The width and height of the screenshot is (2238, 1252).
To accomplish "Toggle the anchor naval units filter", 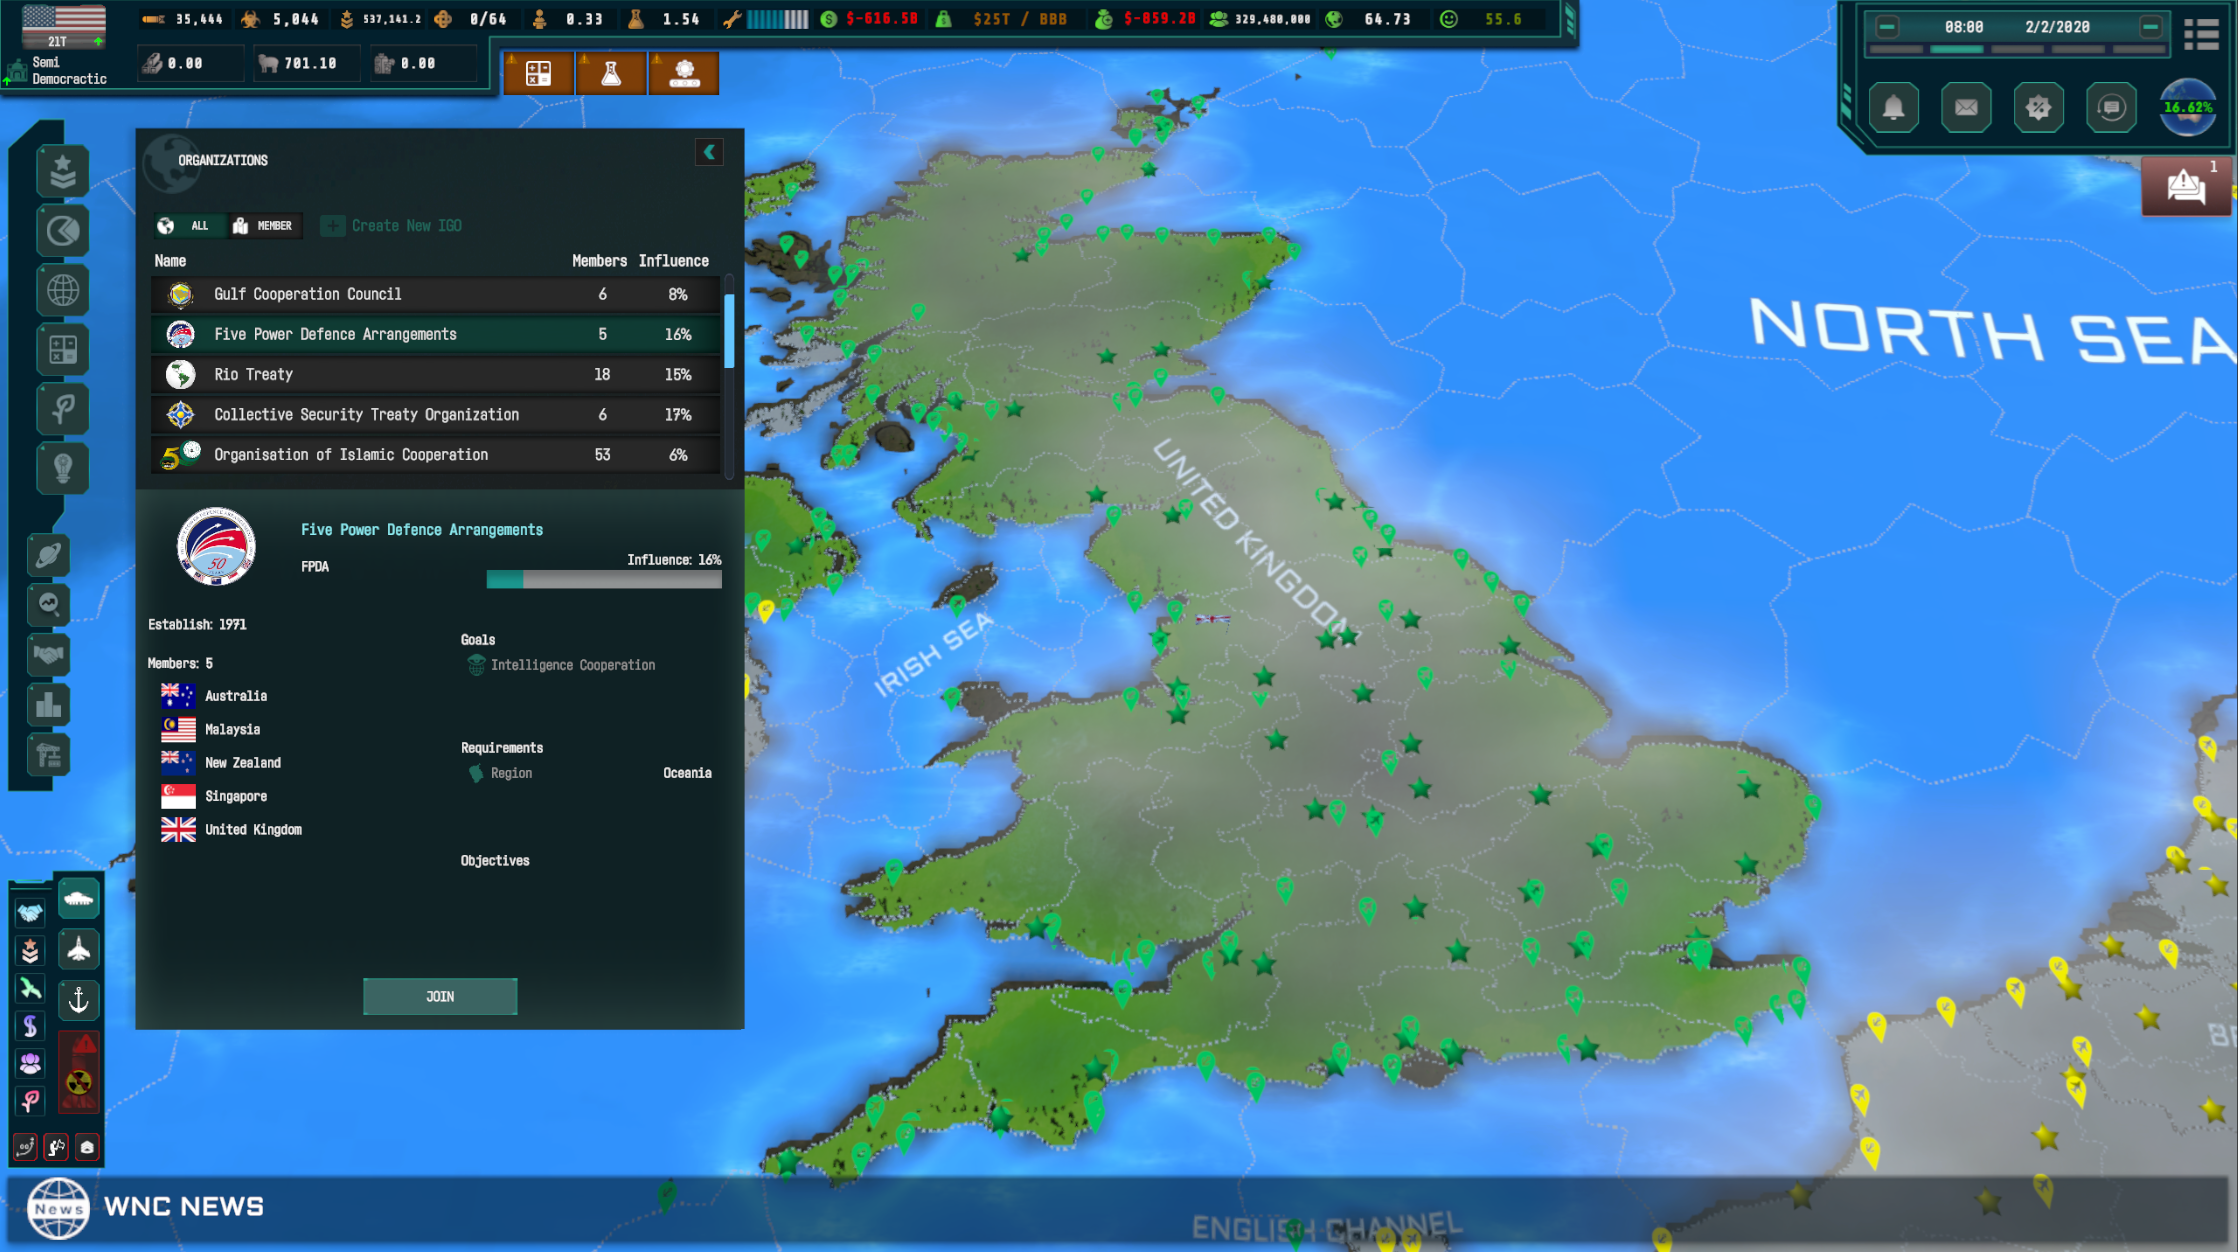I will (78, 999).
